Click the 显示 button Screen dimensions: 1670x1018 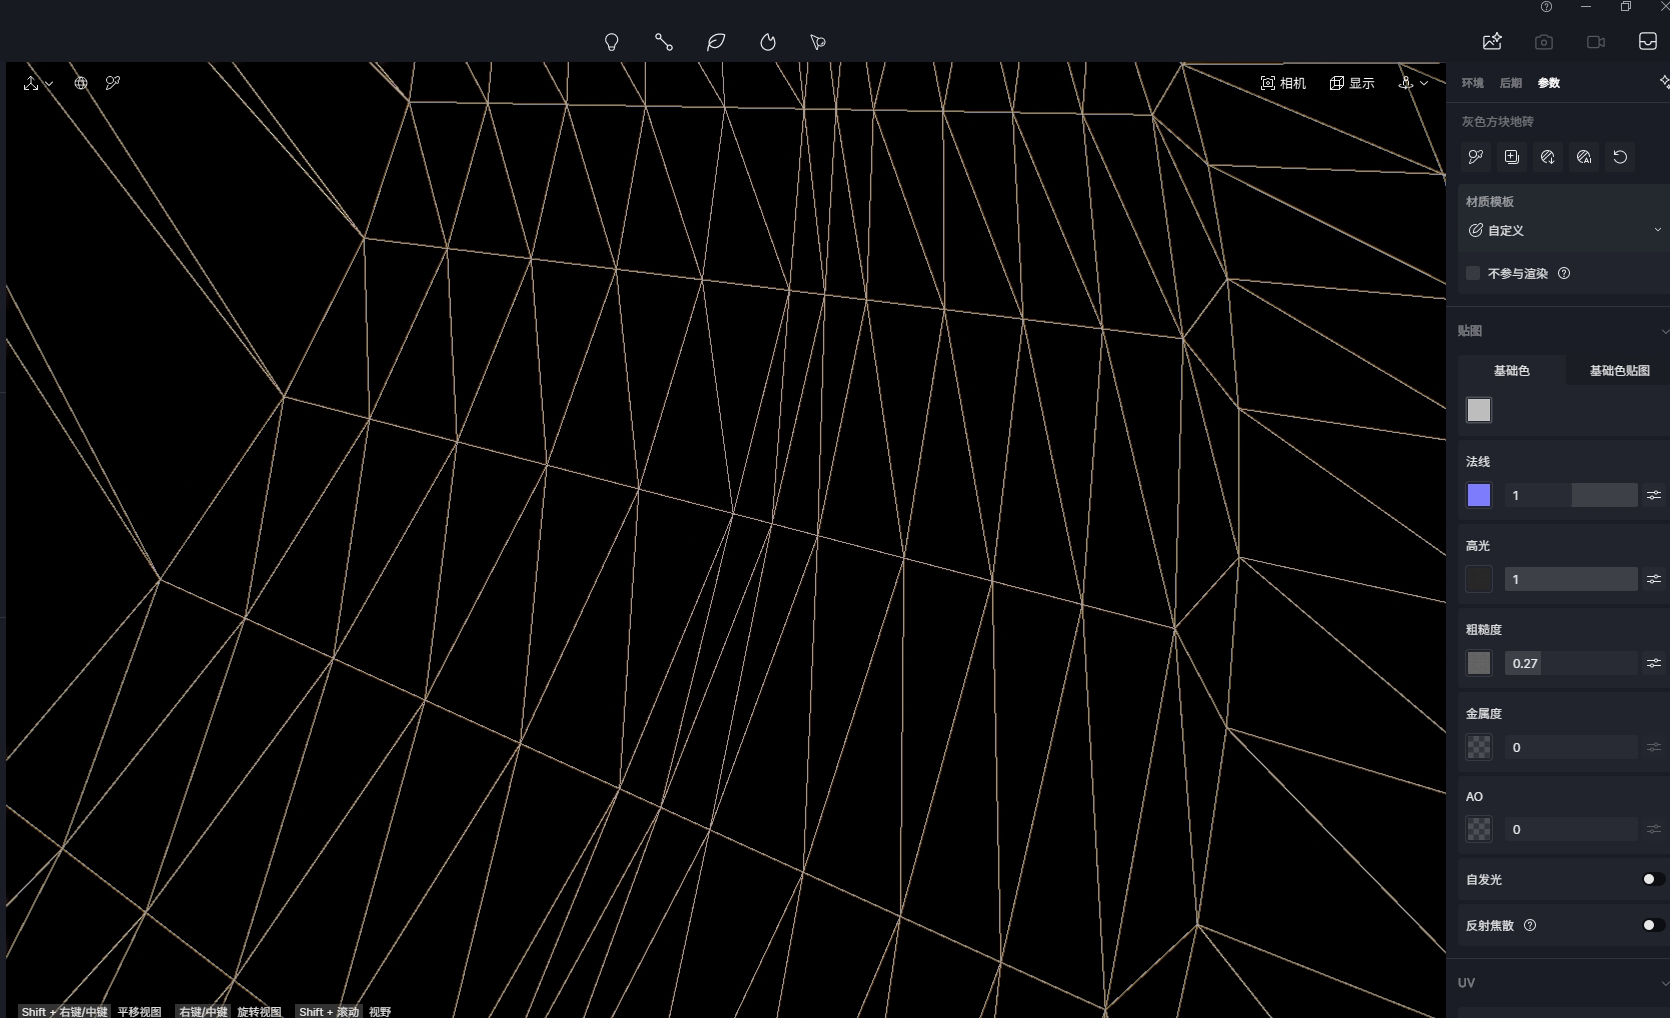tap(1352, 83)
